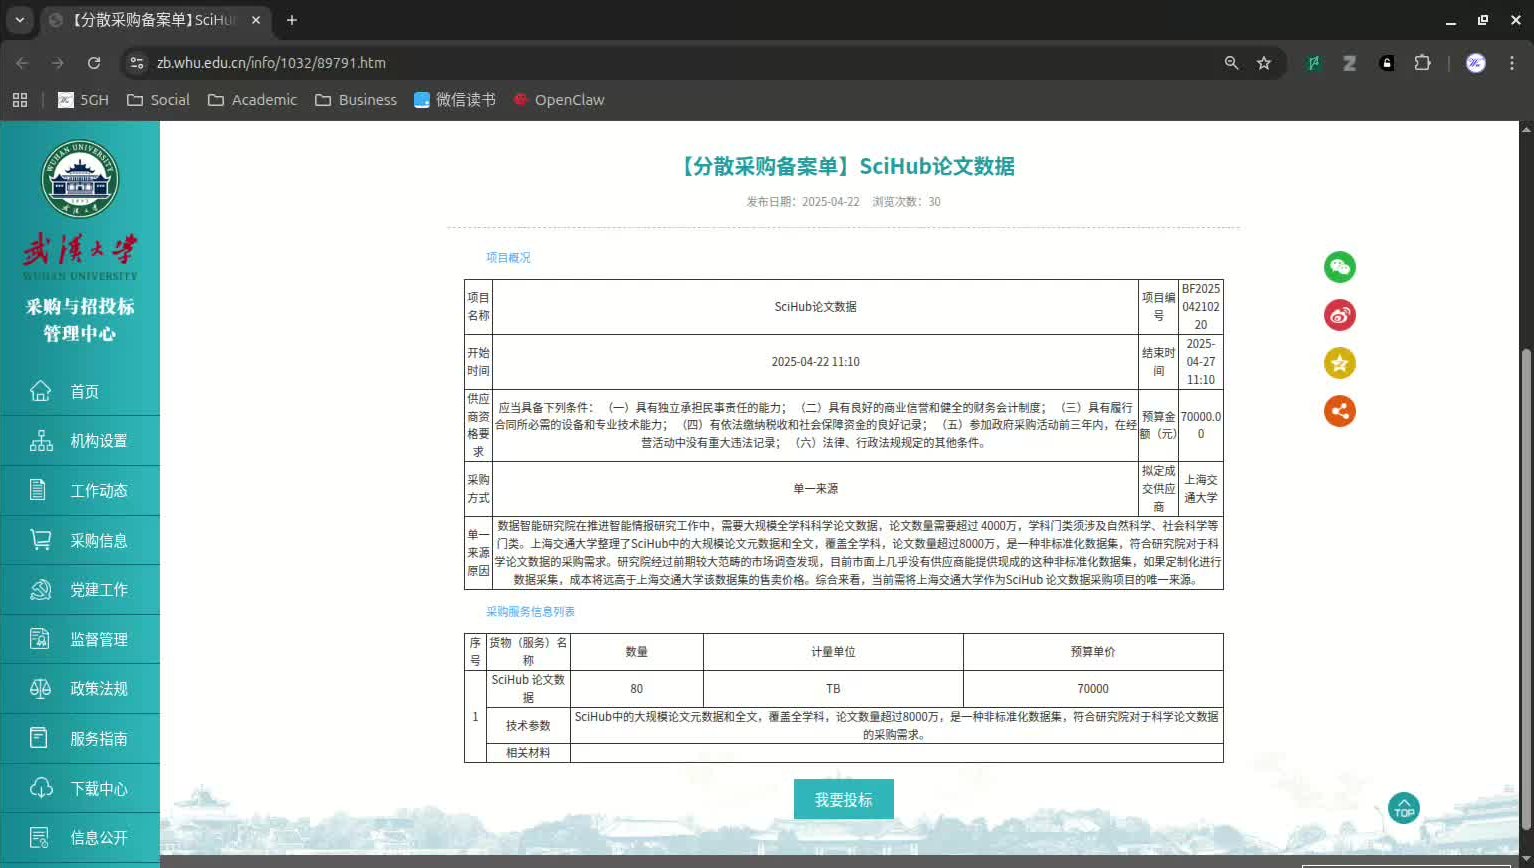Go to 首页 in sidebar
This screenshot has height=868, width=1534.
tap(84, 392)
